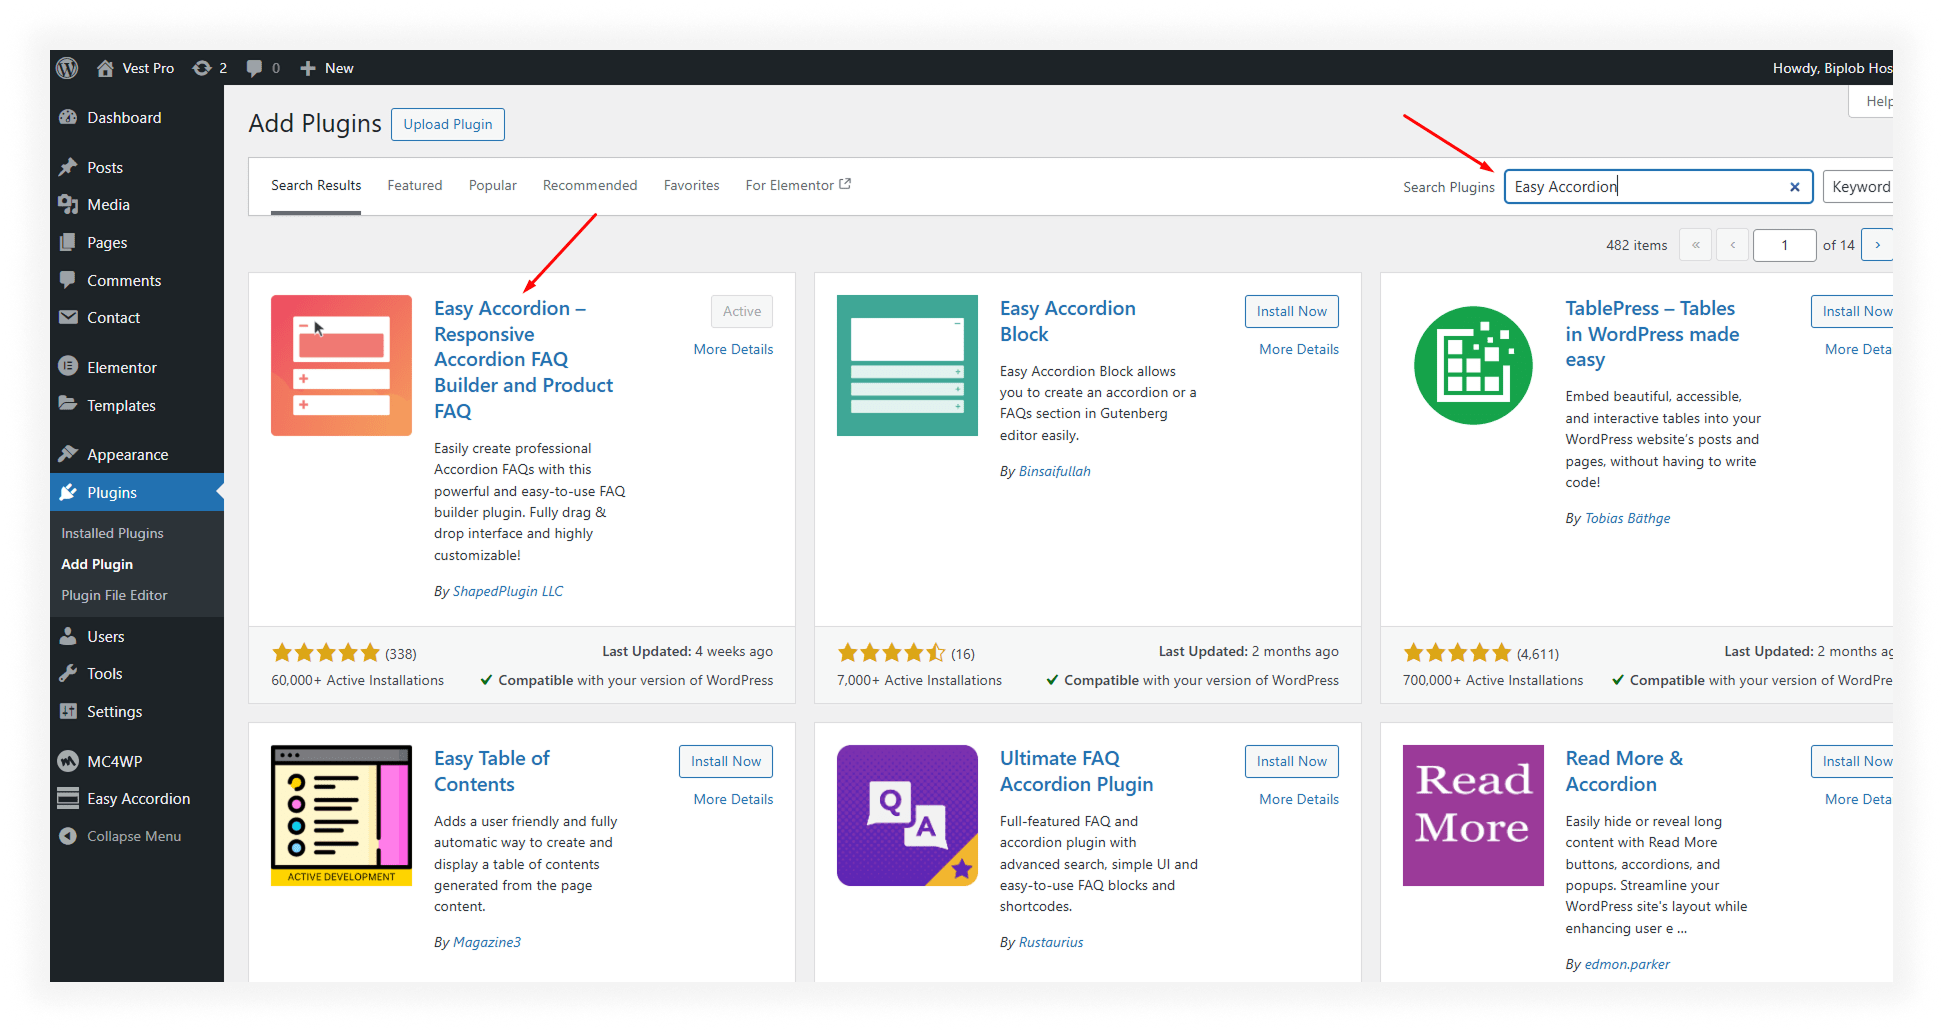The height and width of the screenshot is (1032, 1943).
Task: More Details for Easy Accordion Responsive FAQ
Action: (x=733, y=349)
